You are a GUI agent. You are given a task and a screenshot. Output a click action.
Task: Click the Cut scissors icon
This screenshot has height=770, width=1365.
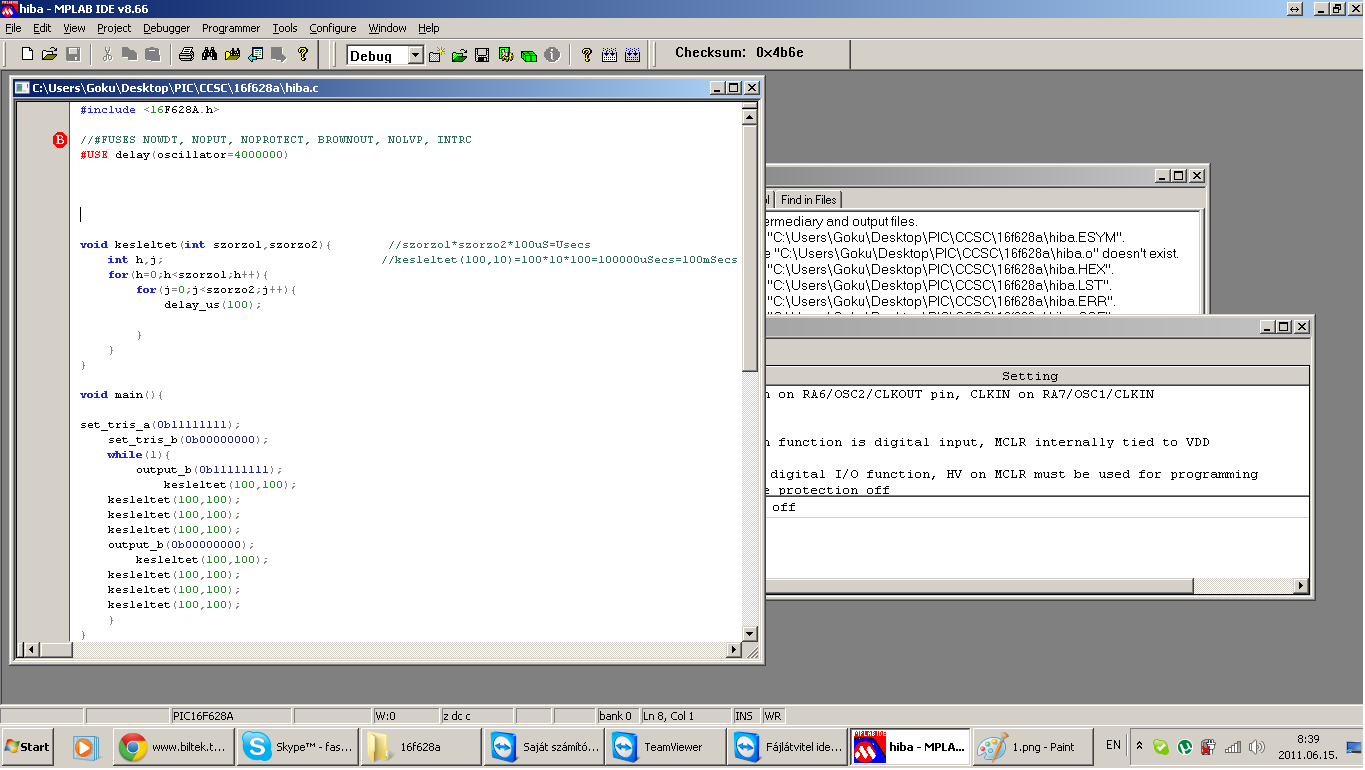coord(107,54)
